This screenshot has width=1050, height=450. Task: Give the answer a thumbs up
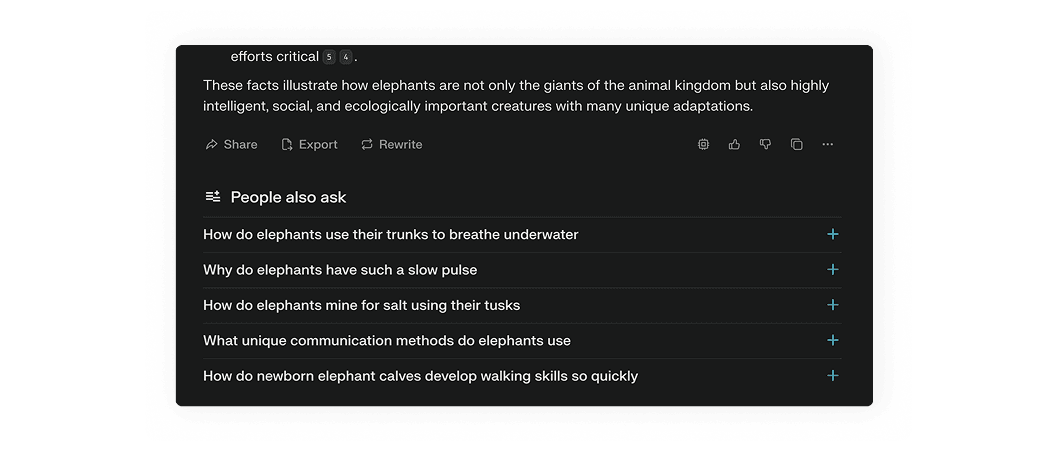click(735, 144)
